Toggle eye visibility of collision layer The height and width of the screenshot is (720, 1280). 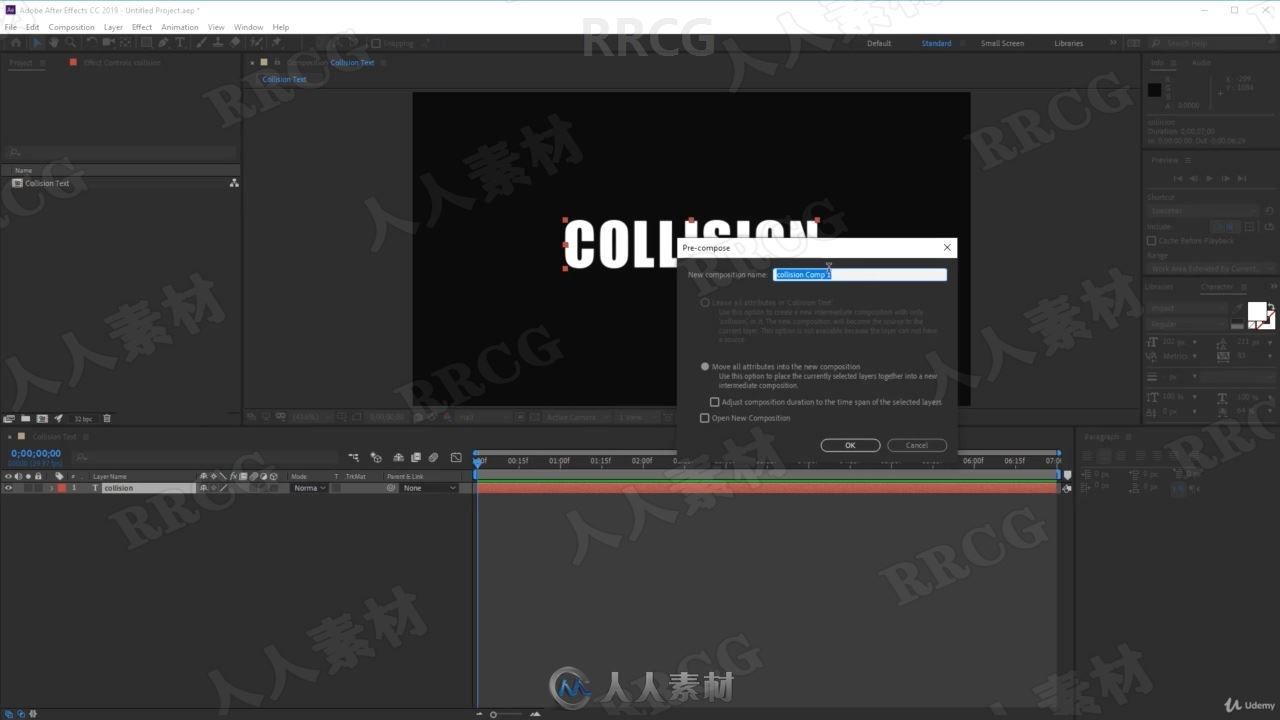8,488
